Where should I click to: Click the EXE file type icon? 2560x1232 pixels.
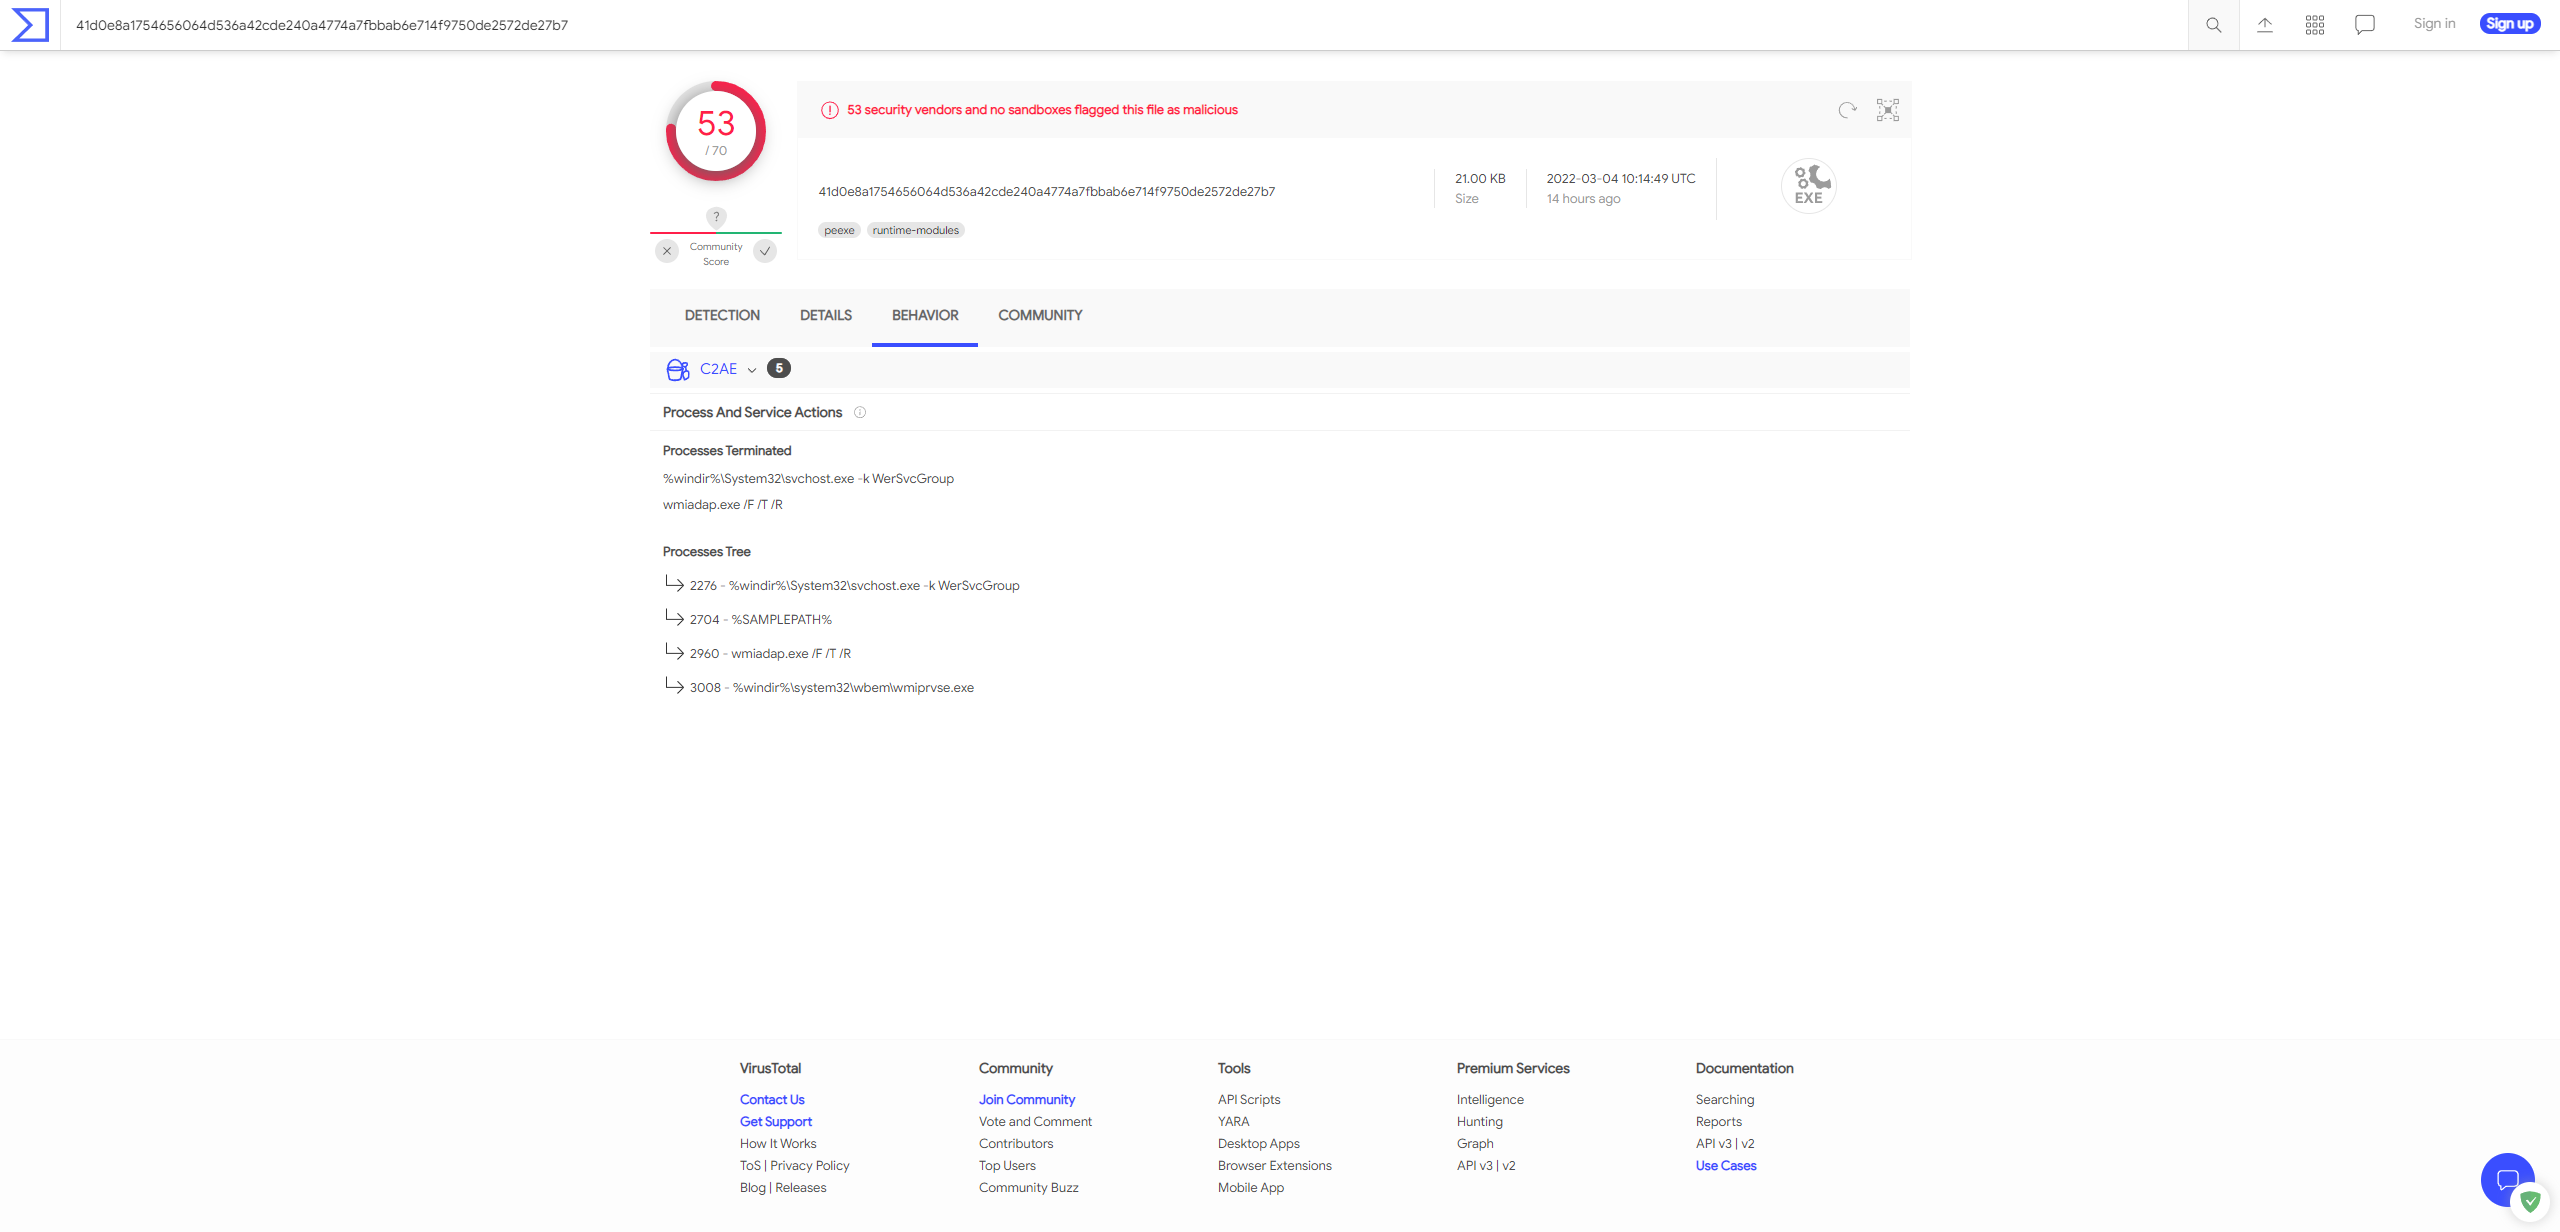point(1809,185)
